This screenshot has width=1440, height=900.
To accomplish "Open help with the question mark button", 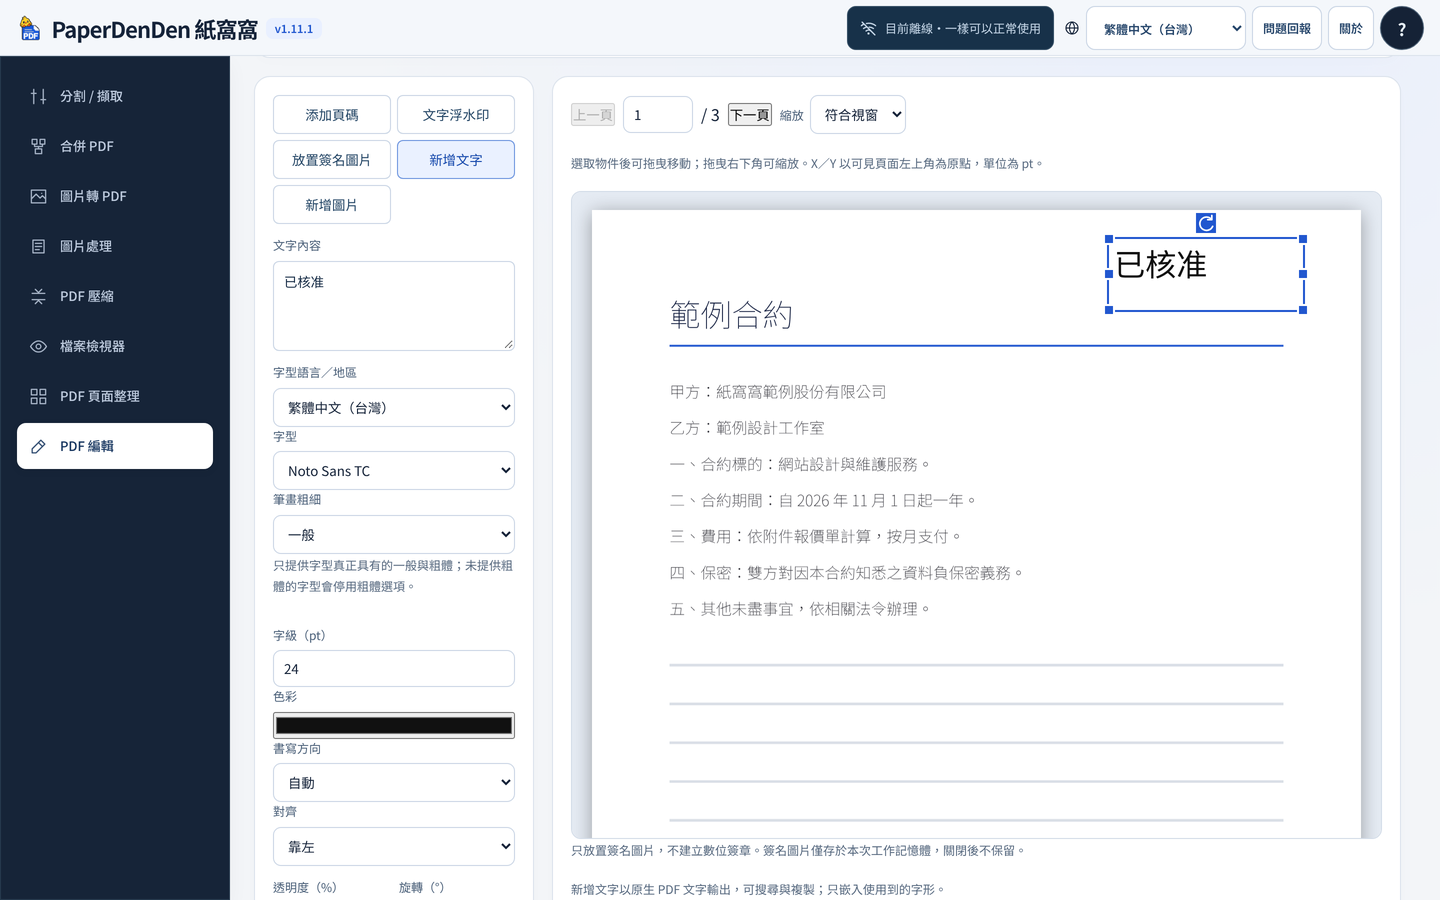I will coord(1401,28).
